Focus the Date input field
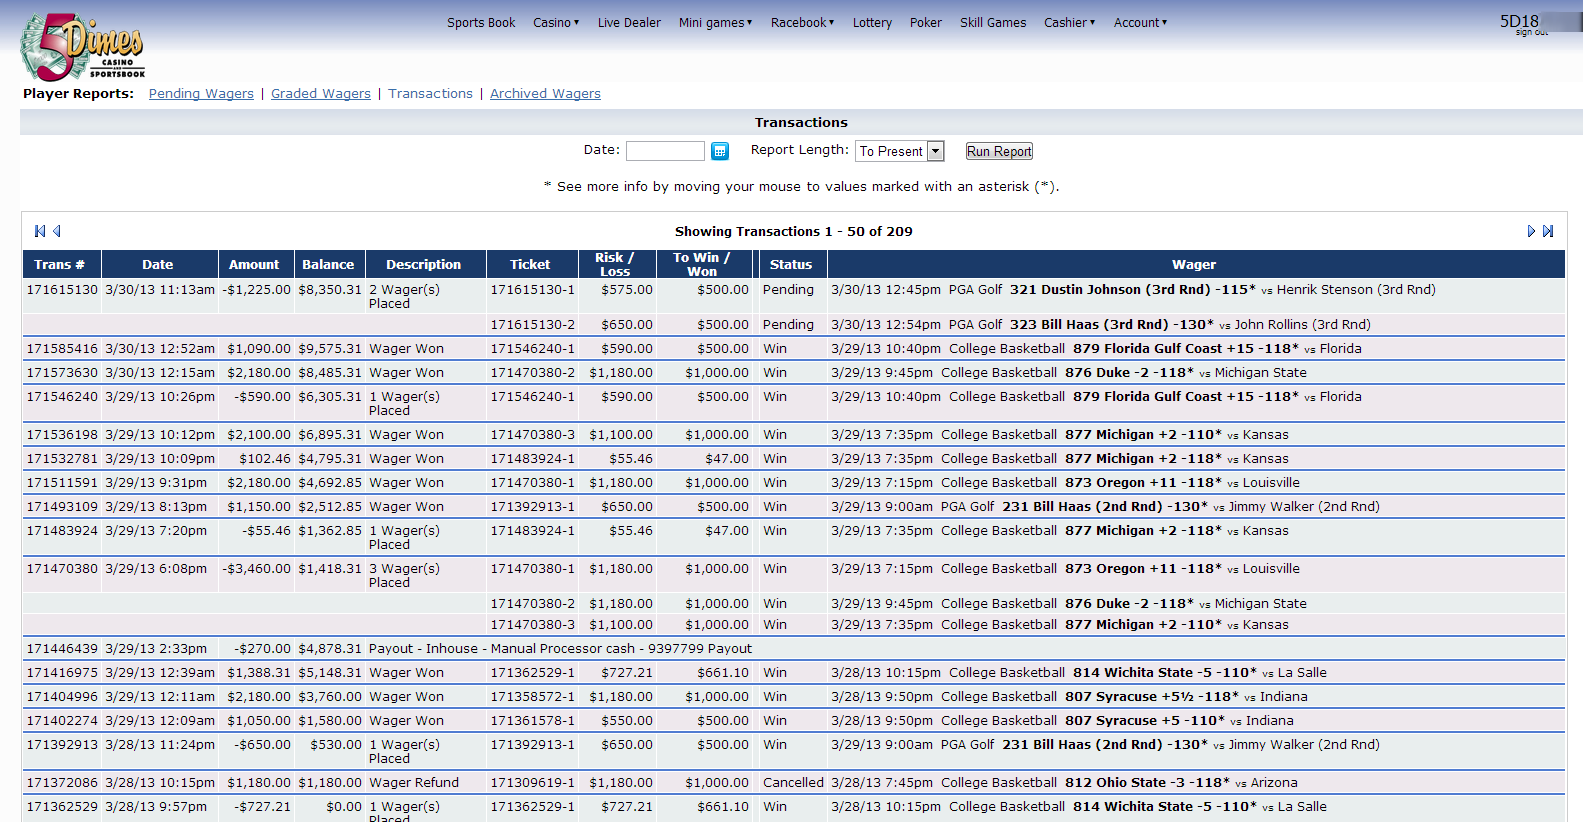The image size is (1583, 822). pos(665,151)
